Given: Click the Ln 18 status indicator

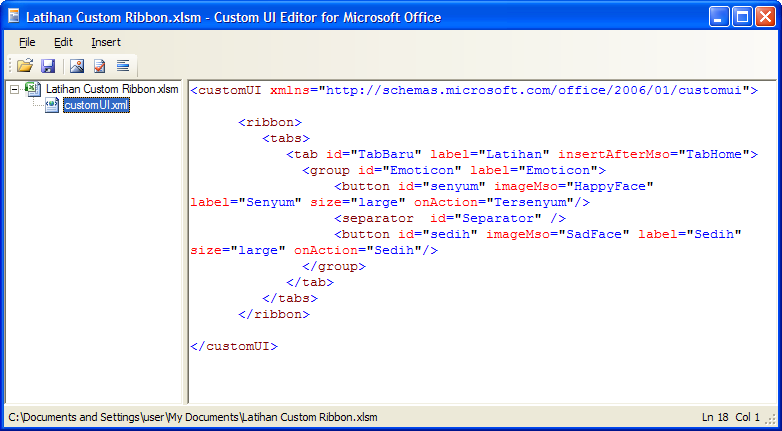Looking at the screenshot, I should click(x=715, y=417).
